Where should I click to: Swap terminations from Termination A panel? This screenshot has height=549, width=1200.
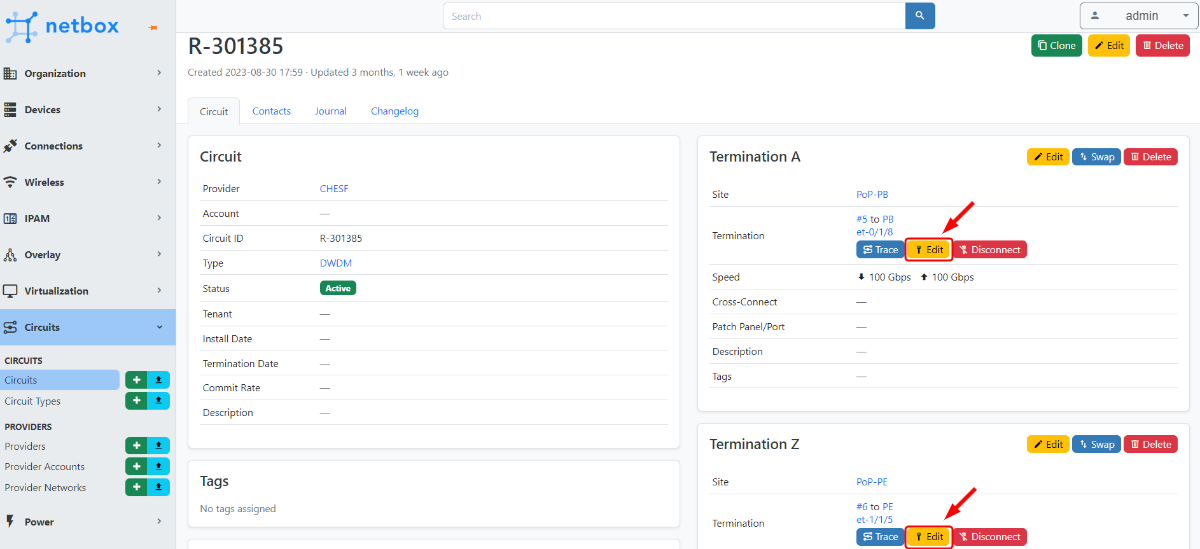pyautogui.click(x=1096, y=157)
